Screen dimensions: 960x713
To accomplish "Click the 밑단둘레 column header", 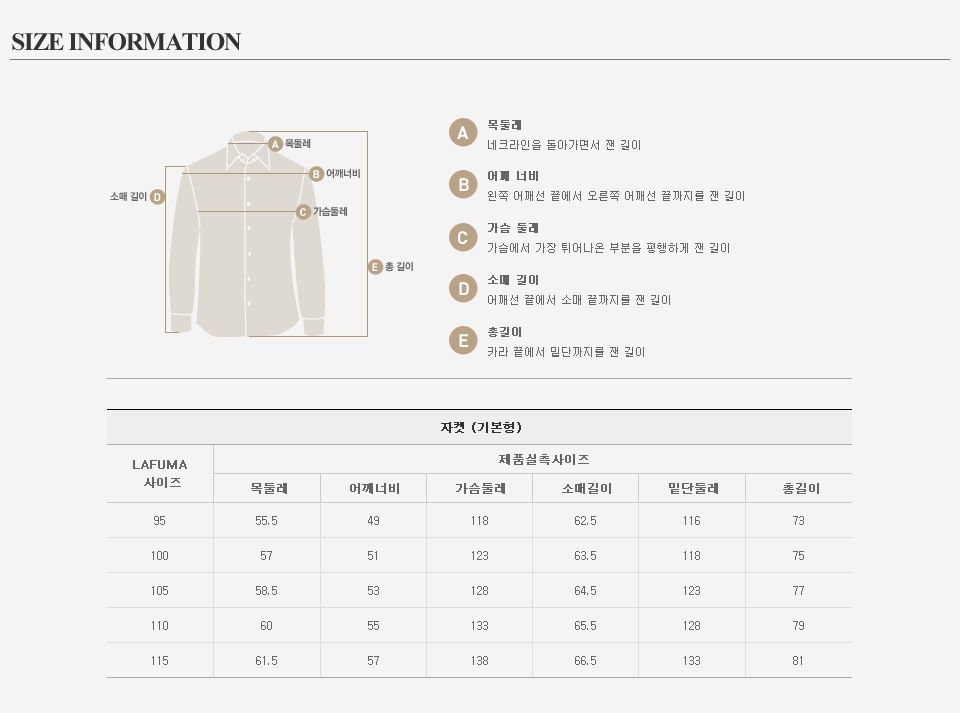I will pos(692,489).
